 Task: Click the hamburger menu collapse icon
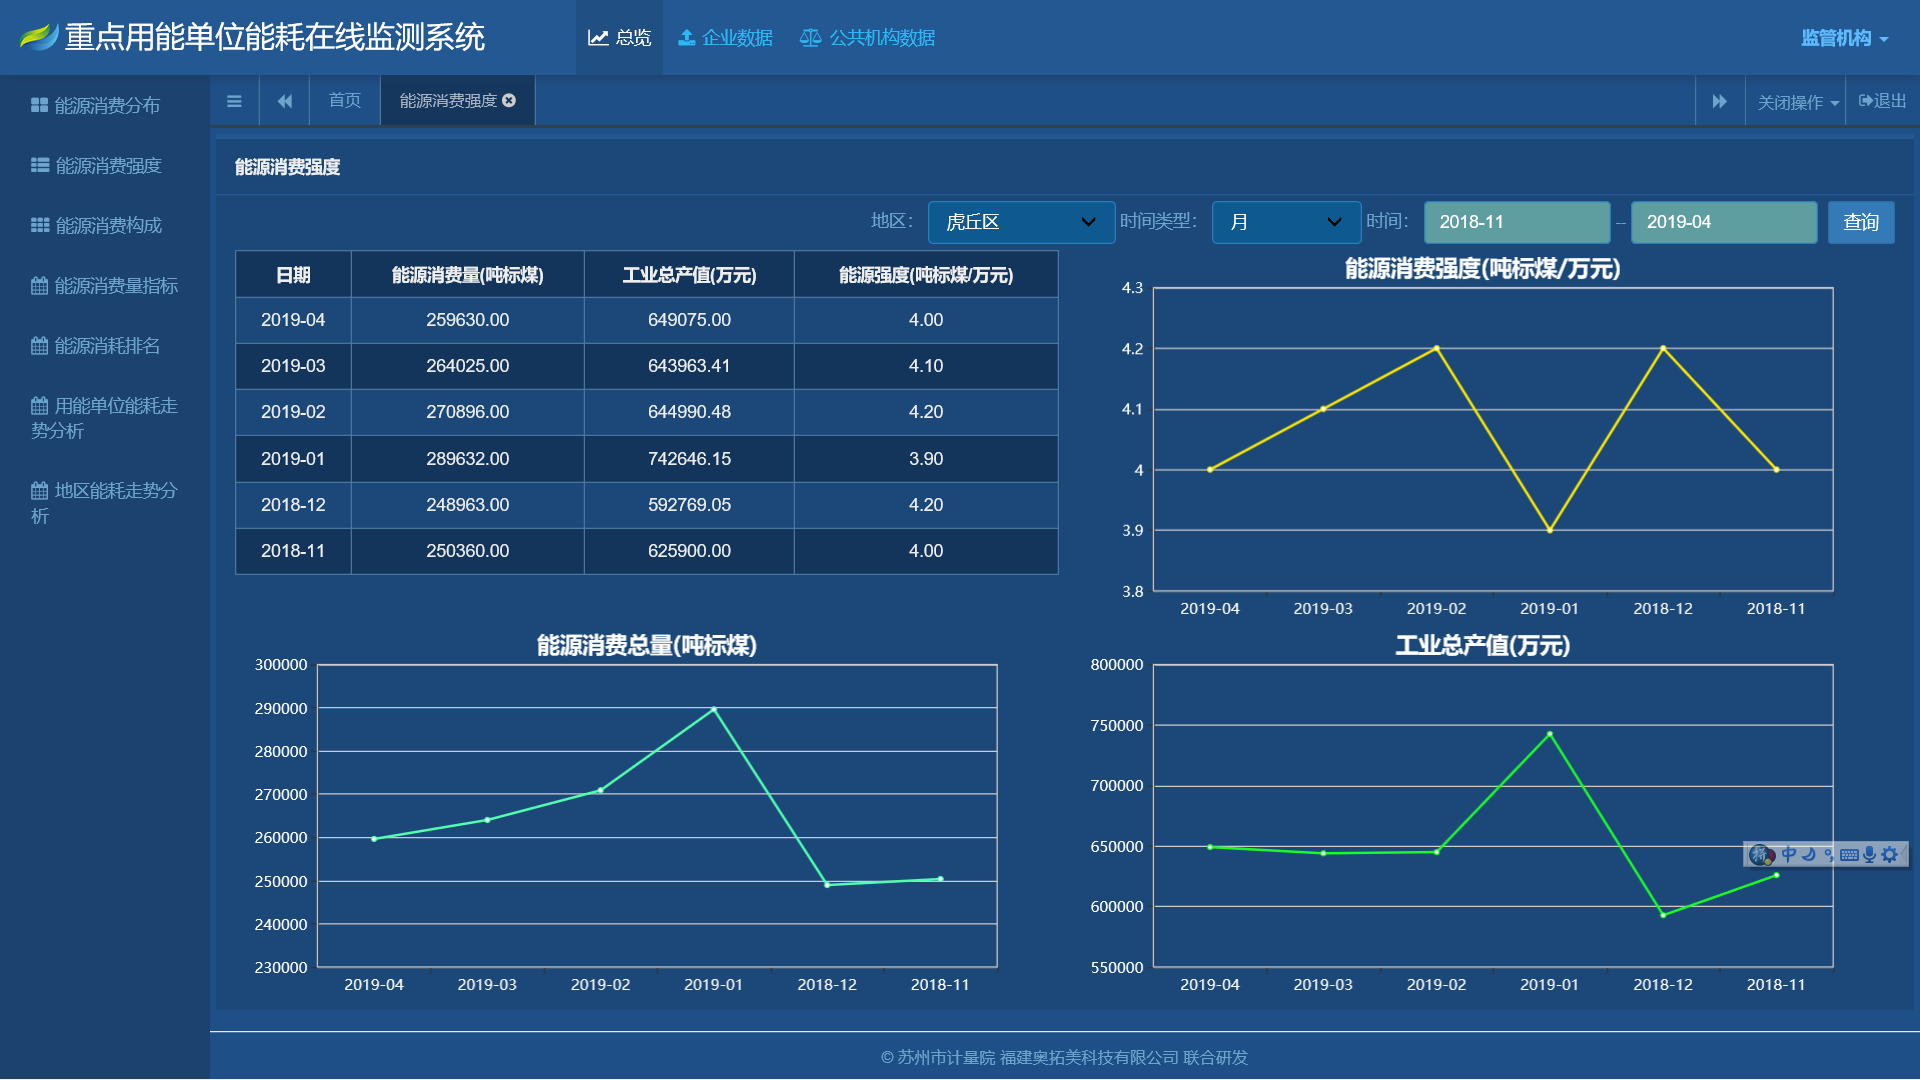(x=234, y=101)
